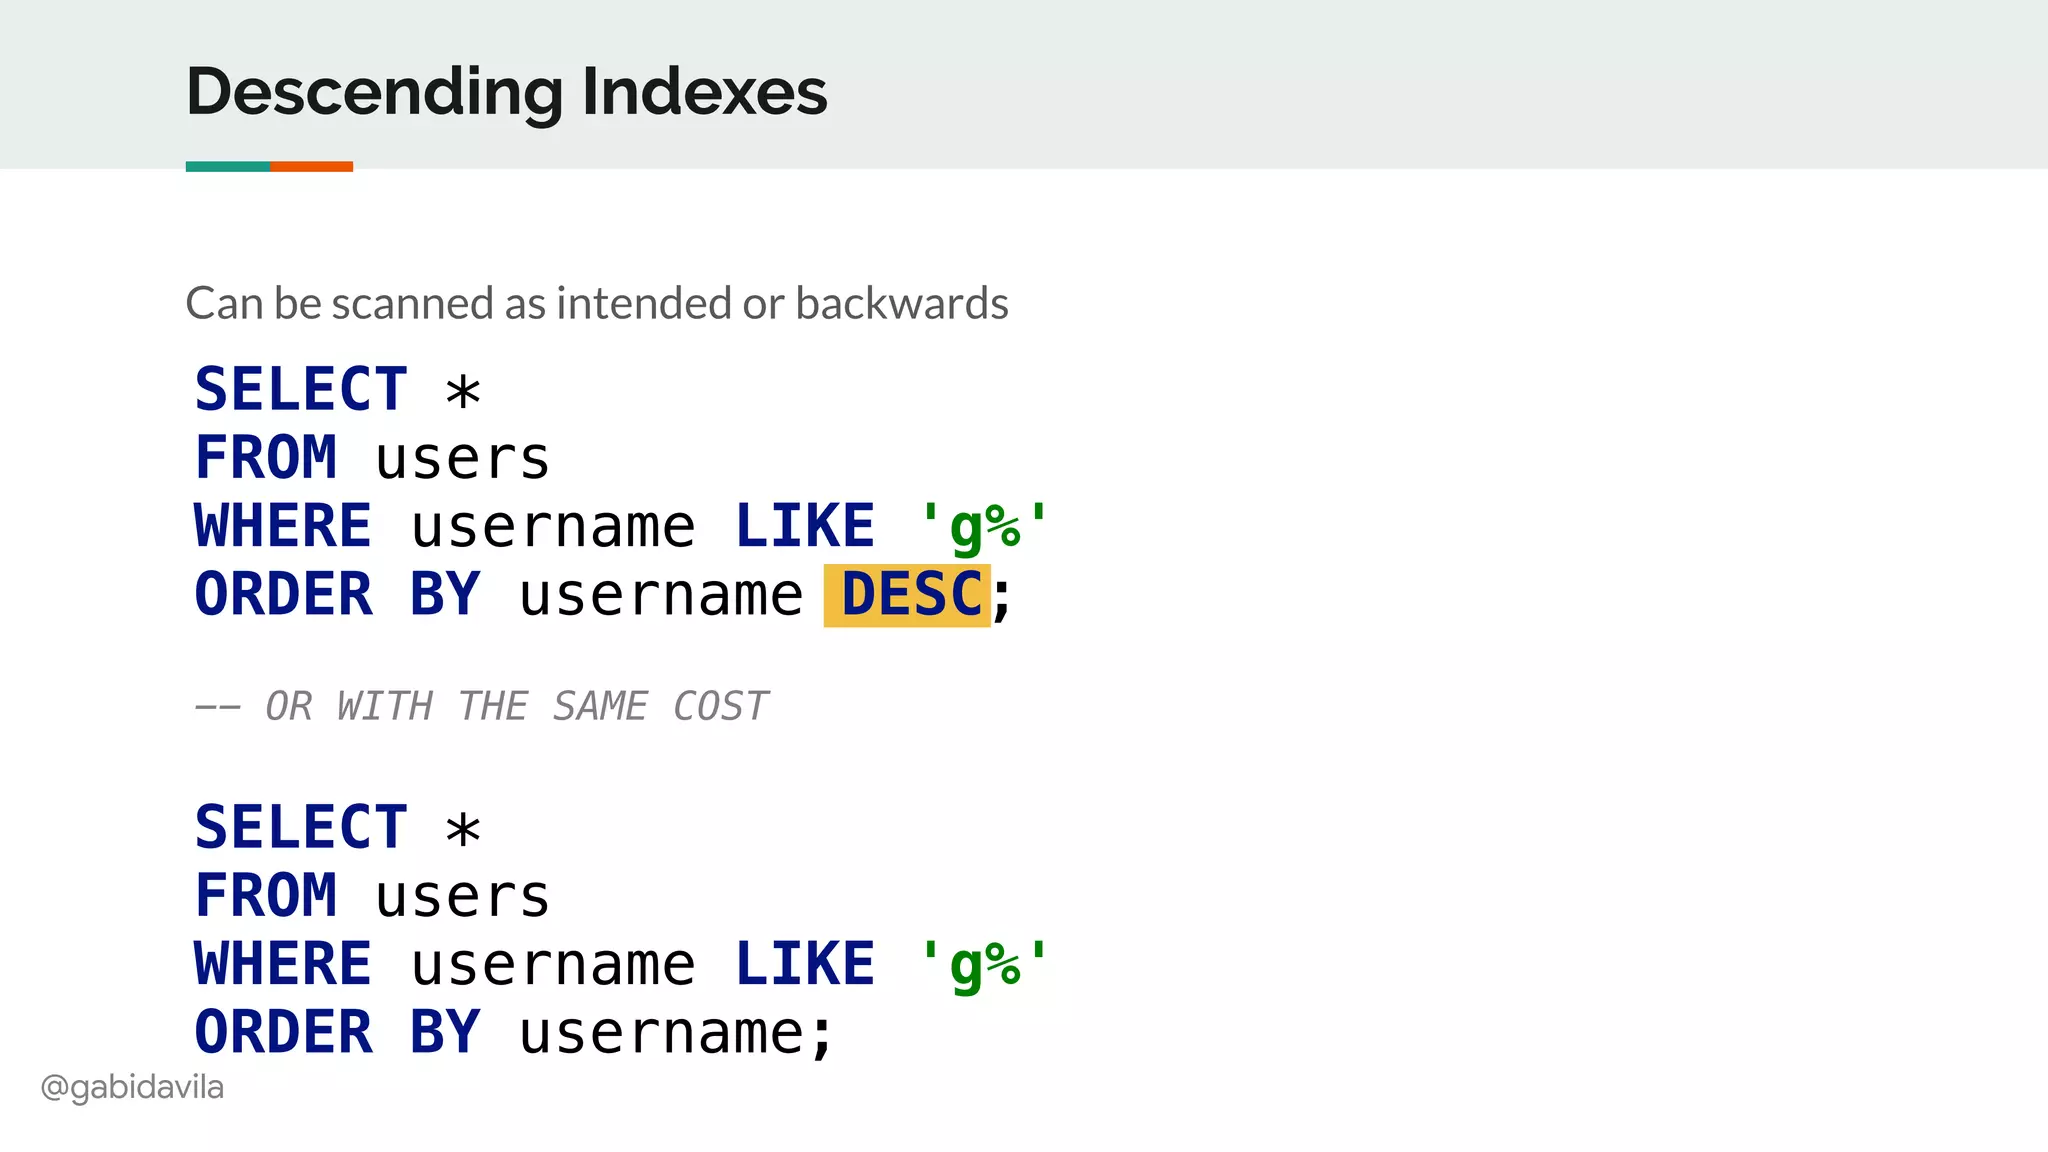
Task: Click LIKE keyword in the first query
Action: (x=805, y=526)
